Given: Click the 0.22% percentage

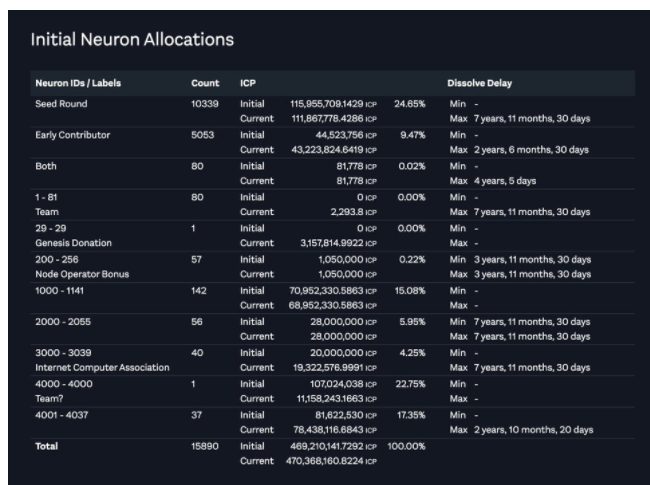Looking at the screenshot, I should (412, 259).
